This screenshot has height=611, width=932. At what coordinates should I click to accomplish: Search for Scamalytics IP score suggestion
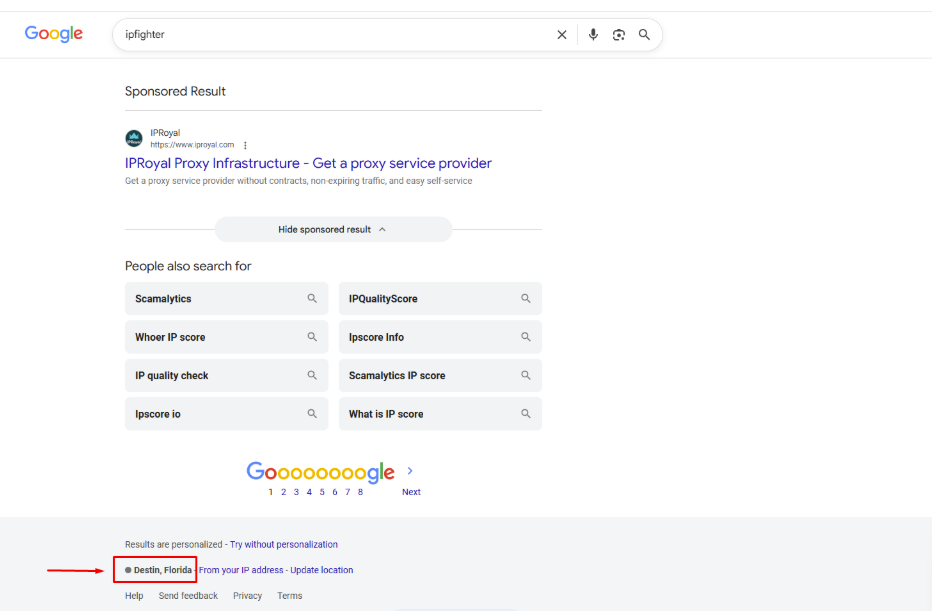pyautogui.click(x=440, y=375)
